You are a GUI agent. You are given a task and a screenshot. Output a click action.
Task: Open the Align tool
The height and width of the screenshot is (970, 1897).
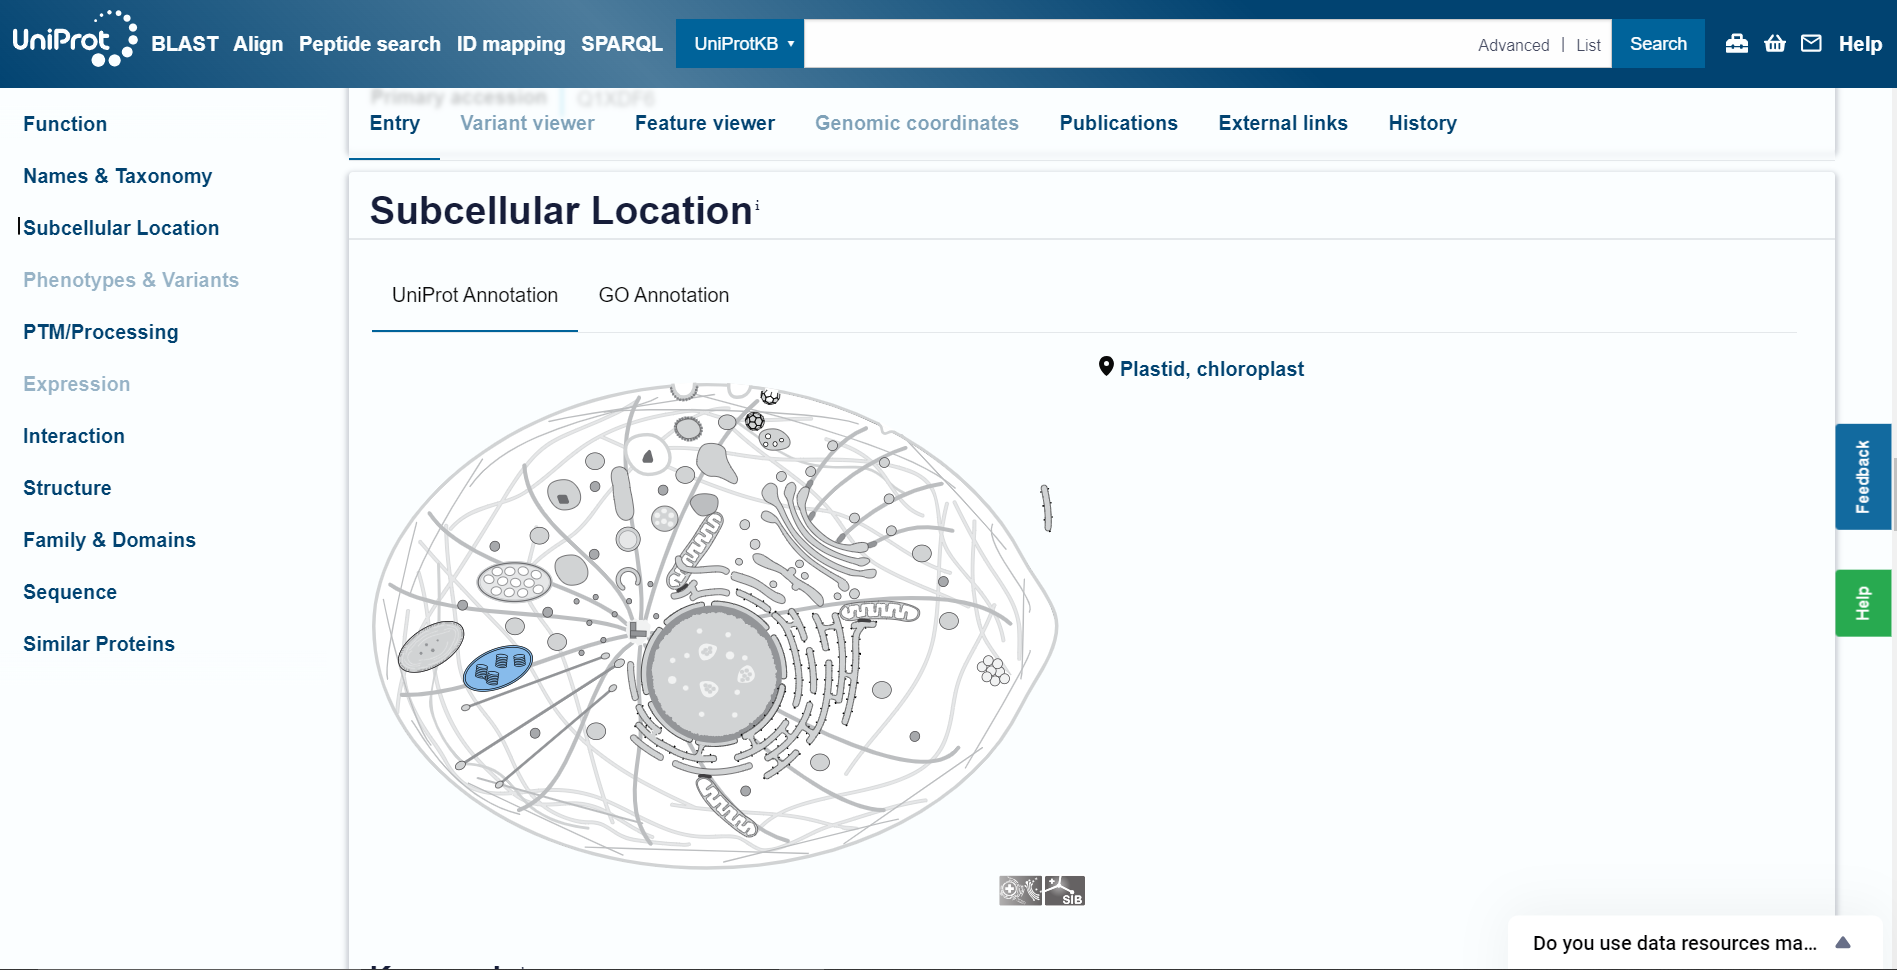[x=258, y=44]
